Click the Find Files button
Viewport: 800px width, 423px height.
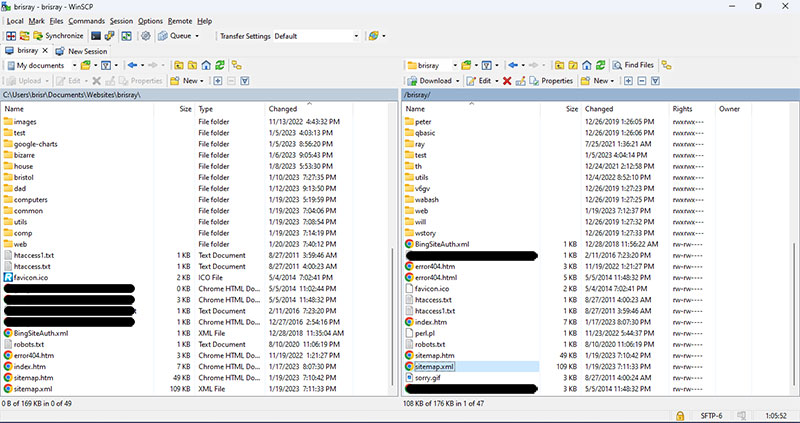point(633,65)
